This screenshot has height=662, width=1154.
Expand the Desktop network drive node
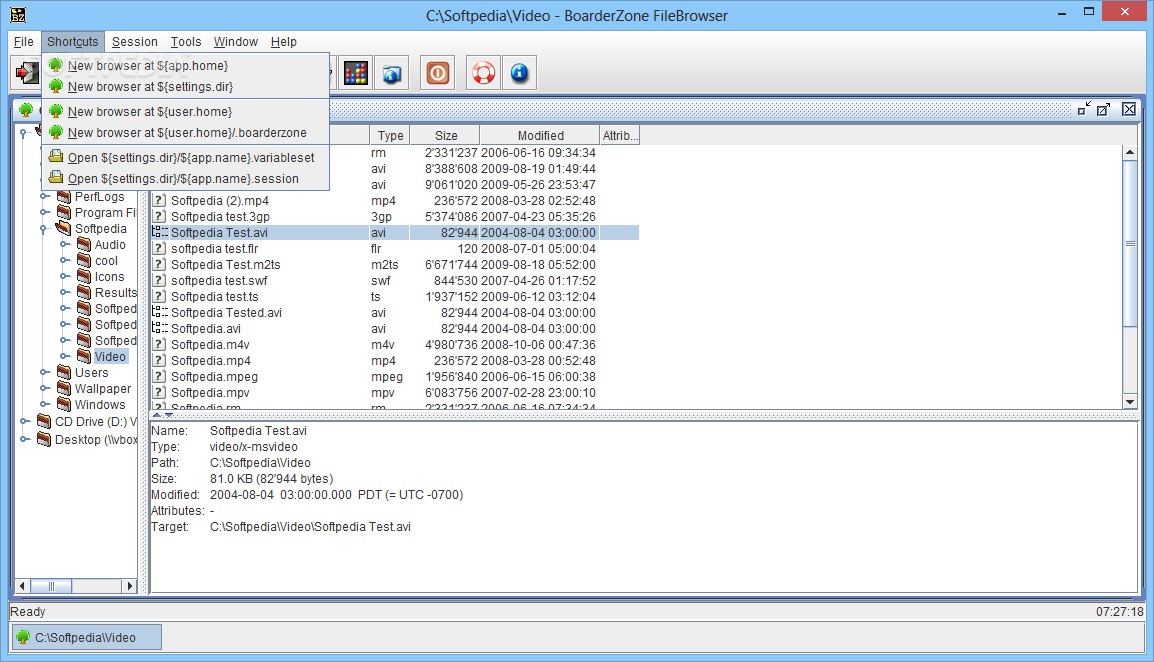24,440
